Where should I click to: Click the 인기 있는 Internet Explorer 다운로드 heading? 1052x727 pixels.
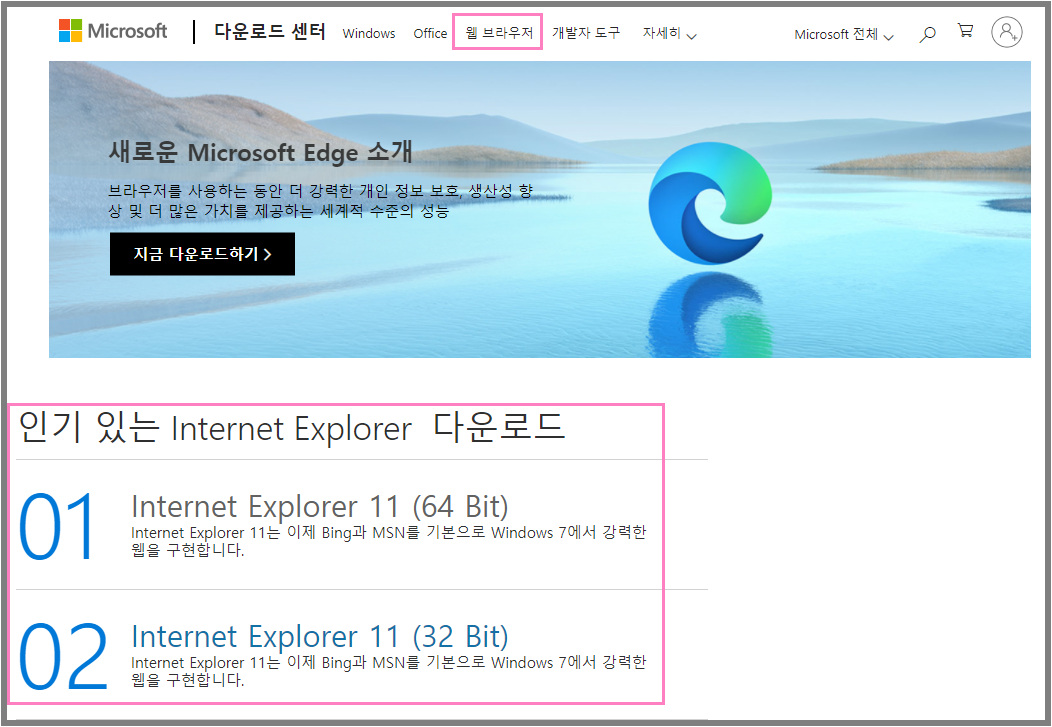click(291, 427)
